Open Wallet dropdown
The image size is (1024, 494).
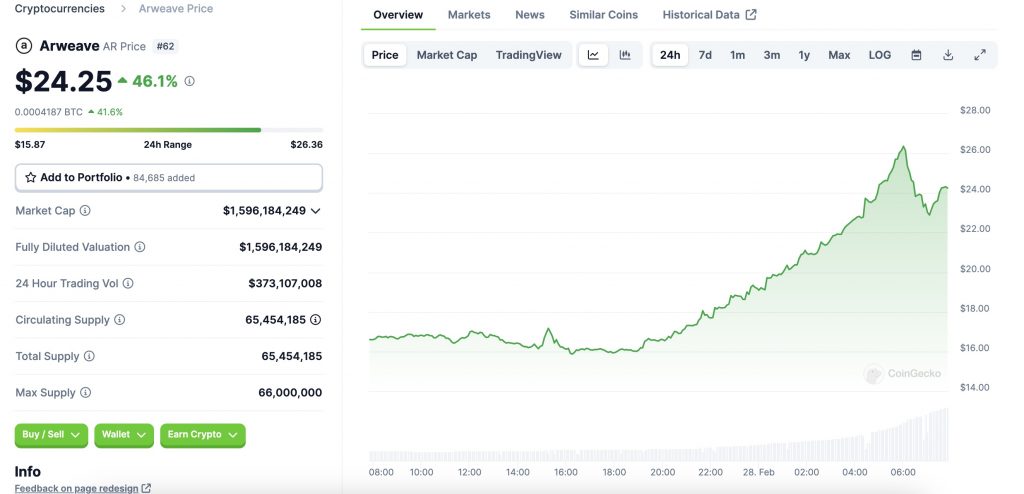124,435
